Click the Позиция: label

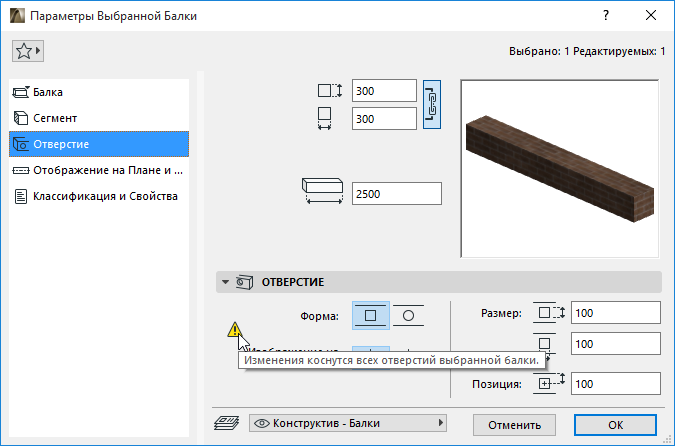[497, 384]
